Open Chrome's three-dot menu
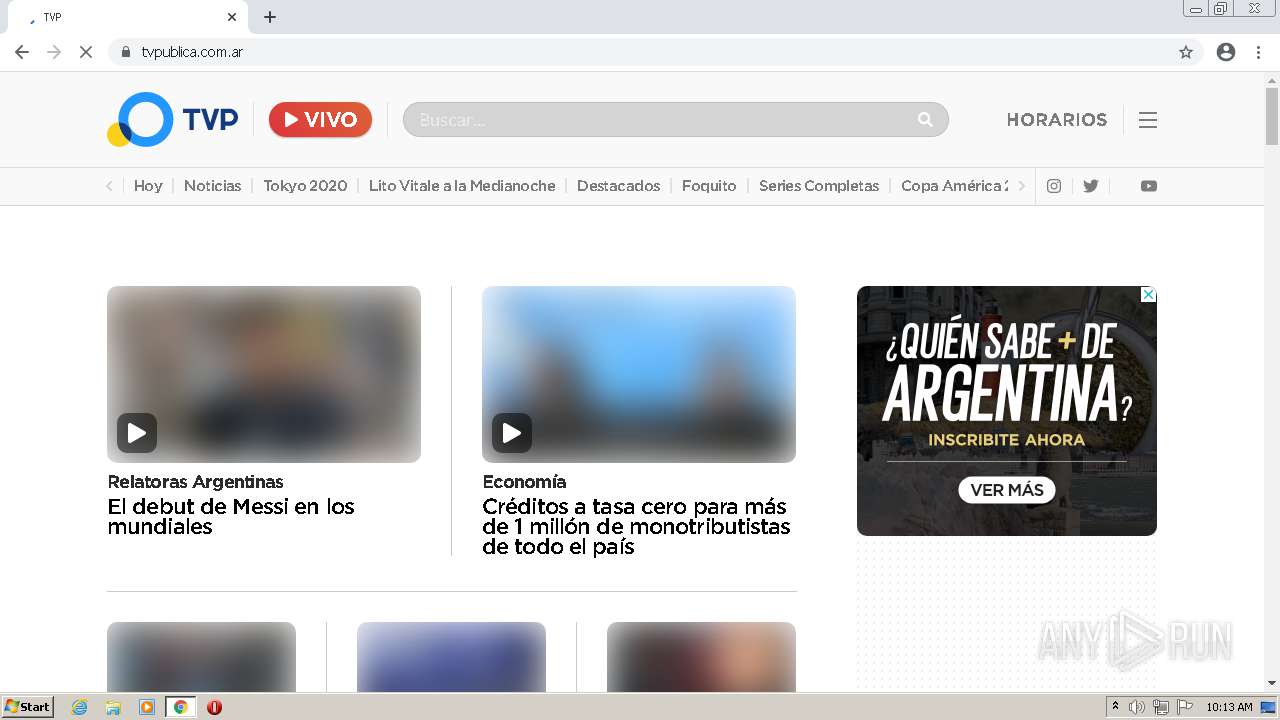The height and width of the screenshot is (720, 1280). tap(1259, 52)
